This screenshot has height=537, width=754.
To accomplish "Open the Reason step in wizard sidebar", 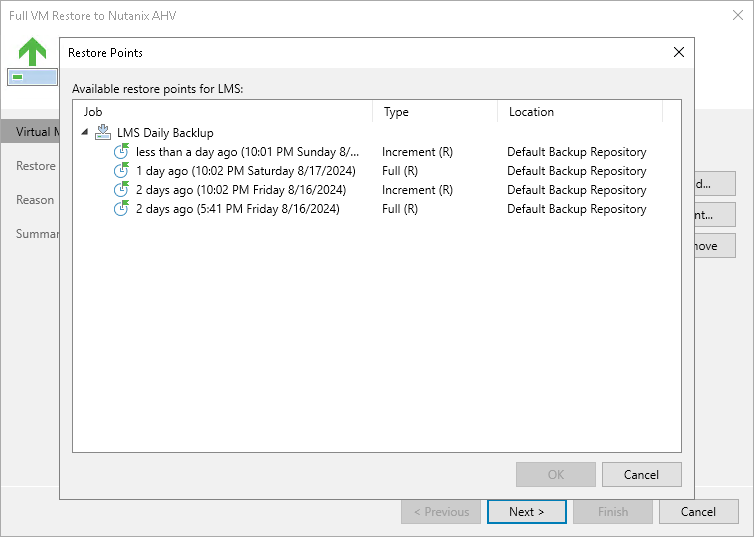I will (36, 200).
